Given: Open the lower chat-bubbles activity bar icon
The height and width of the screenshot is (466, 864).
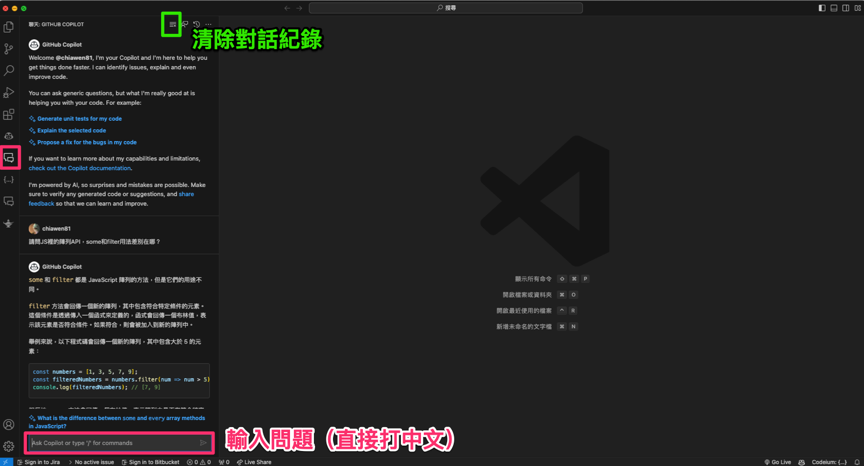Looking at the screenshot, I should coord(8,201).
